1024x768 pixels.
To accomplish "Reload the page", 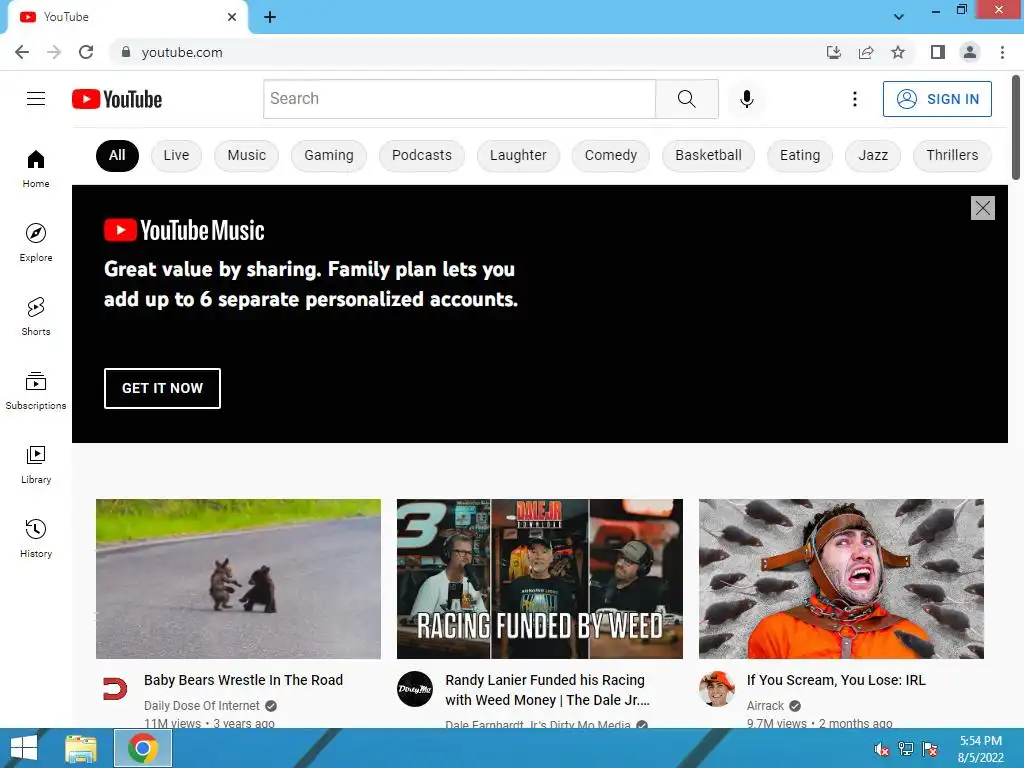I will (x=86, y=52).
